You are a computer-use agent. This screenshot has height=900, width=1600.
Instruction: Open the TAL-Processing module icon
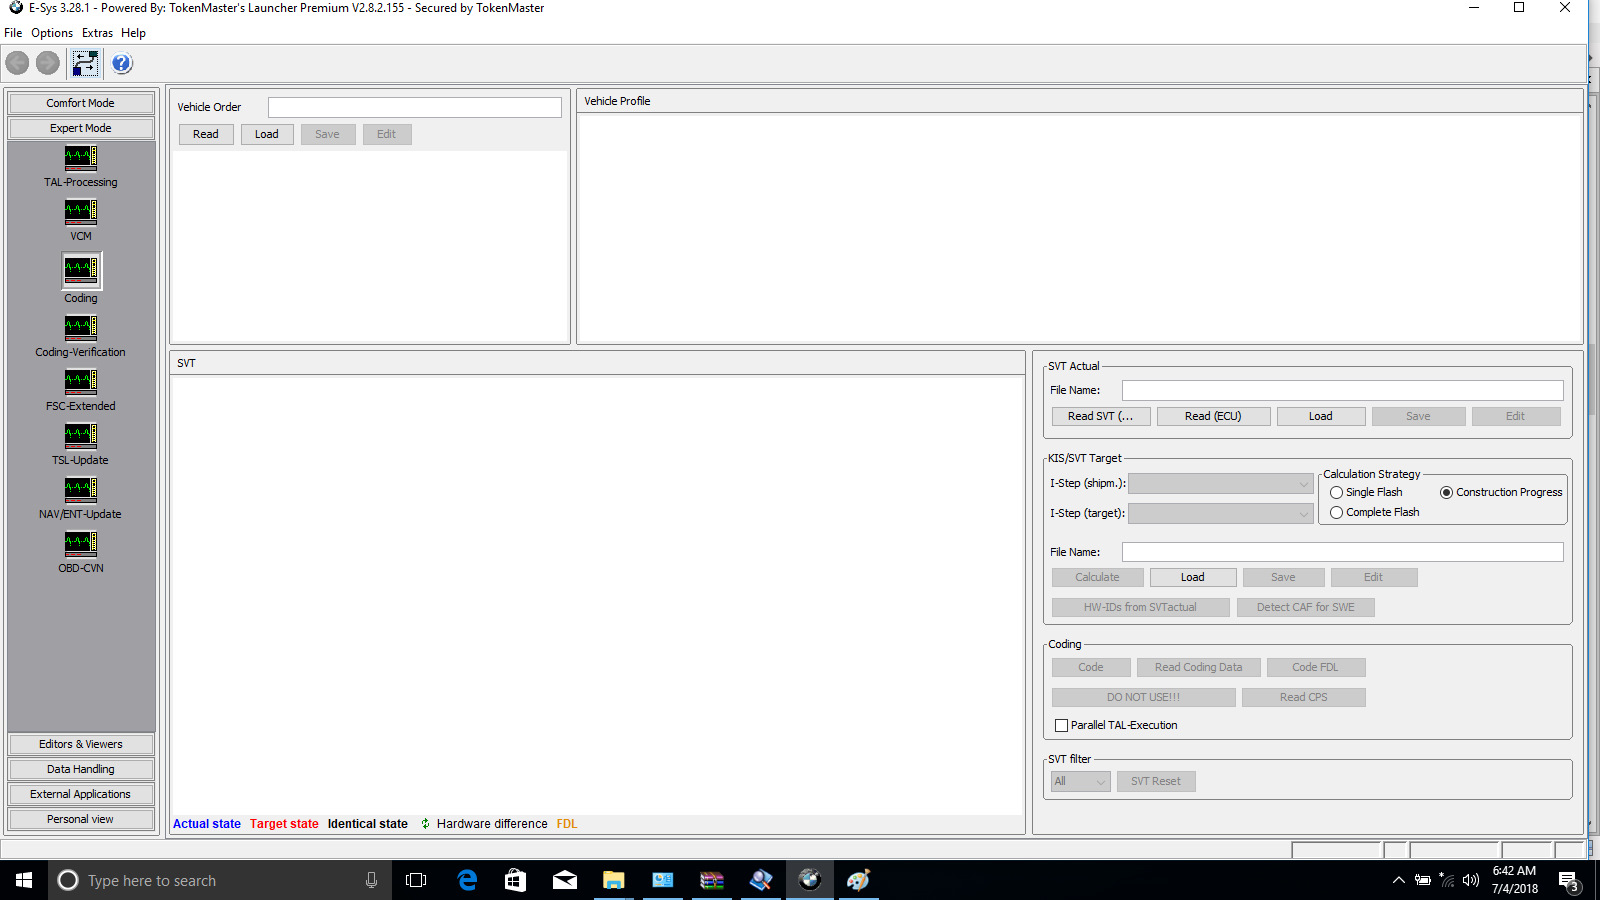81,158
